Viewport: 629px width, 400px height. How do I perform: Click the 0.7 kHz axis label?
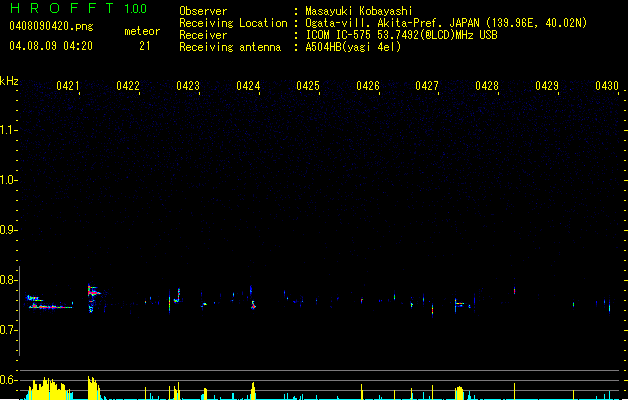(x=8, y=330)
